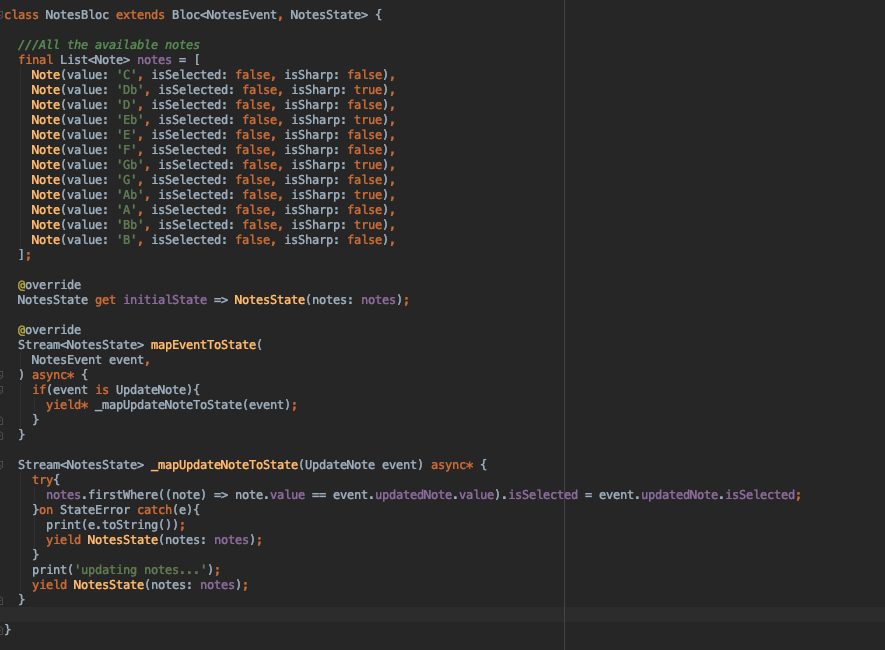
Task: Click the 'class' keyword on the first line
Action: point(21,15)
